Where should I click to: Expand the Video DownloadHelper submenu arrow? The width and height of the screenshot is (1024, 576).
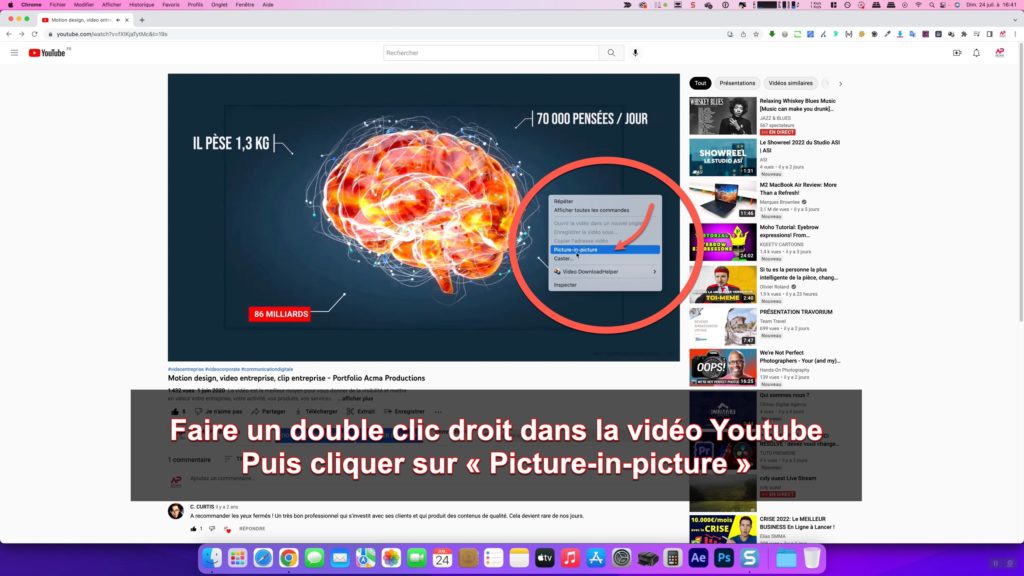coord(654,272)
